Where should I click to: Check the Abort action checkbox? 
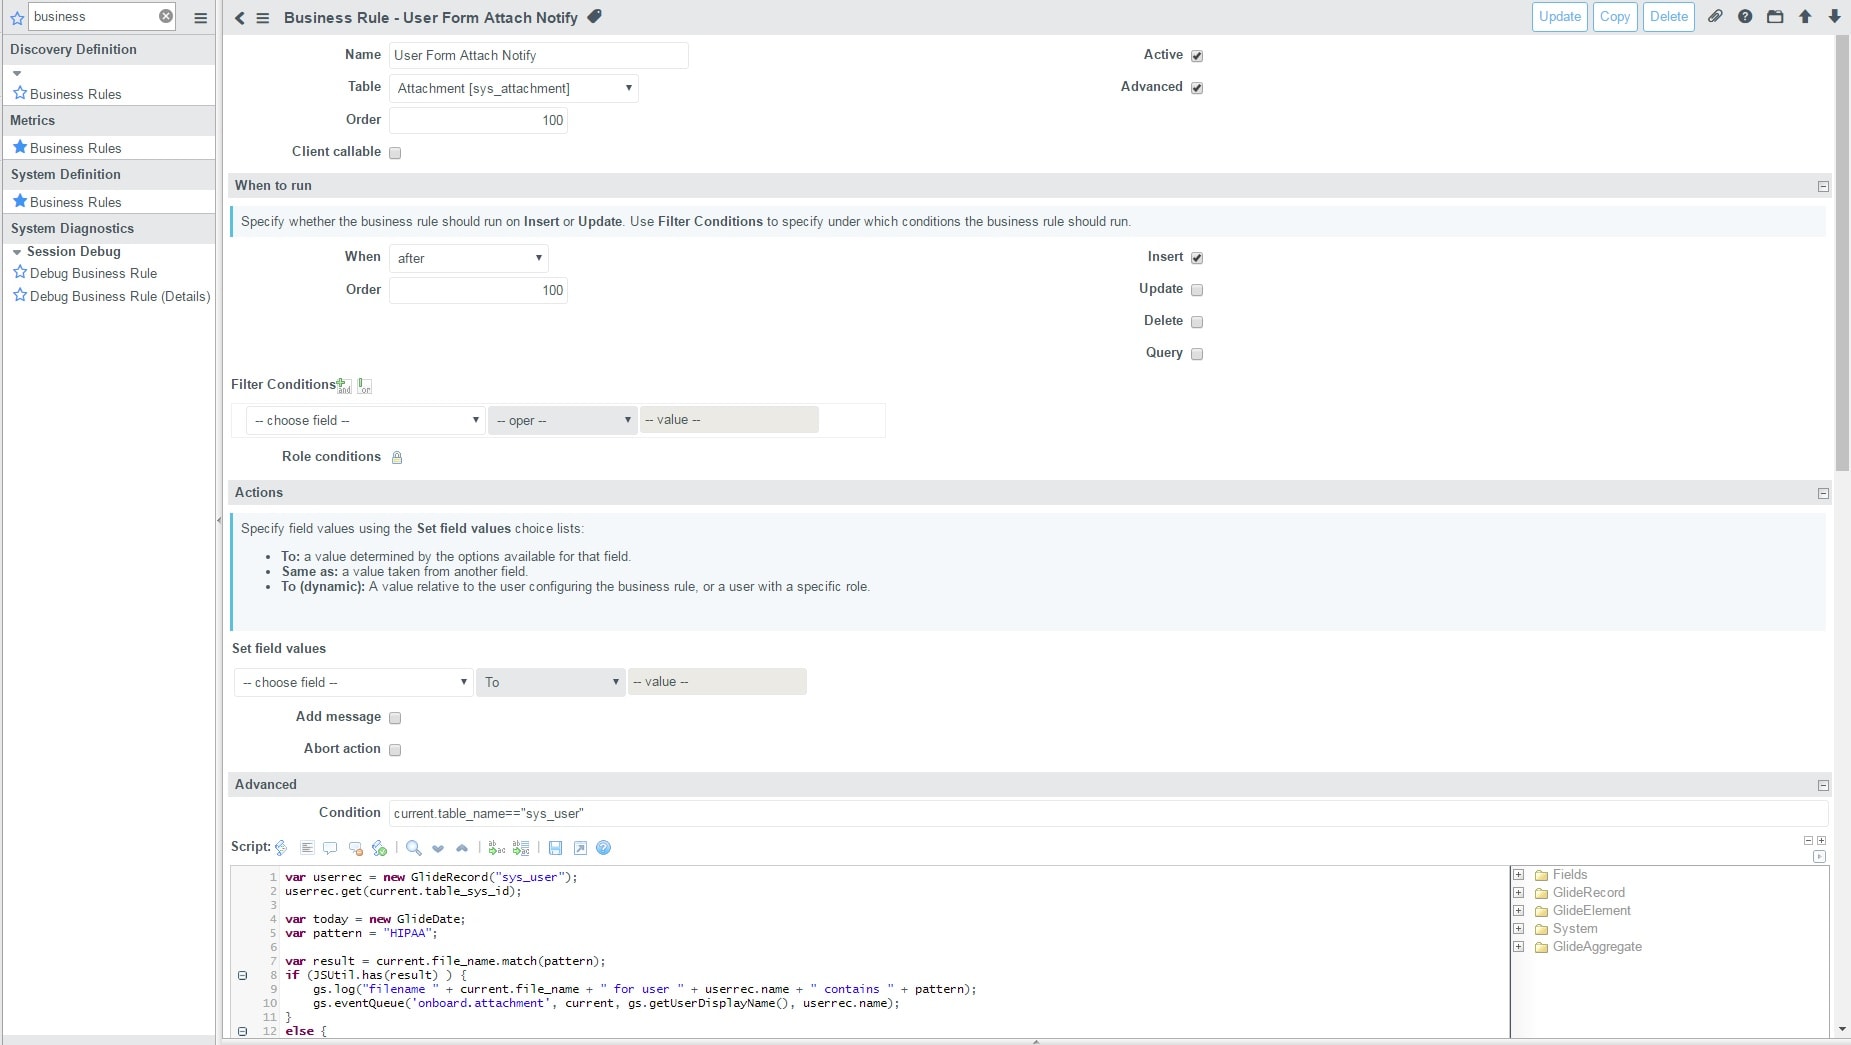[395, 750]
